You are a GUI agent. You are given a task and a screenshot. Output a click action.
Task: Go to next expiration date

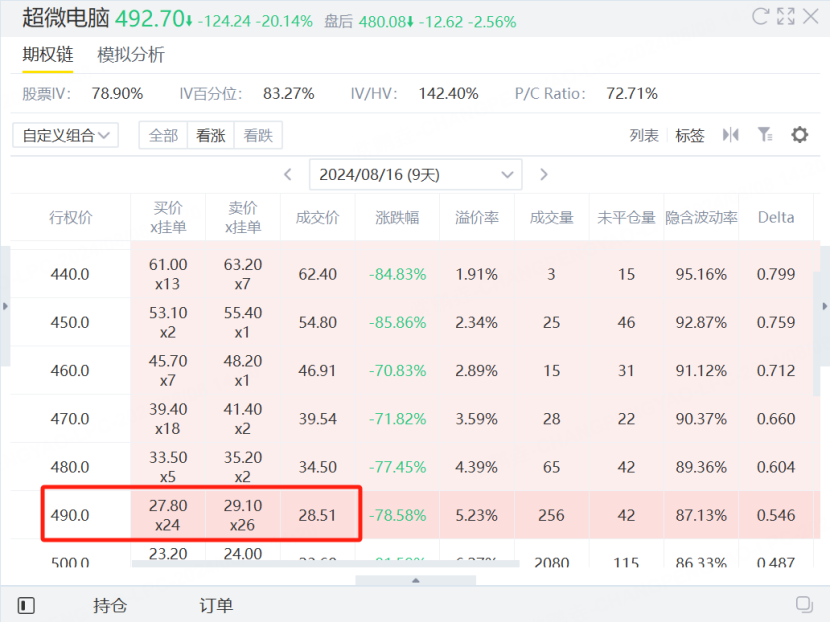coord(544,175)
